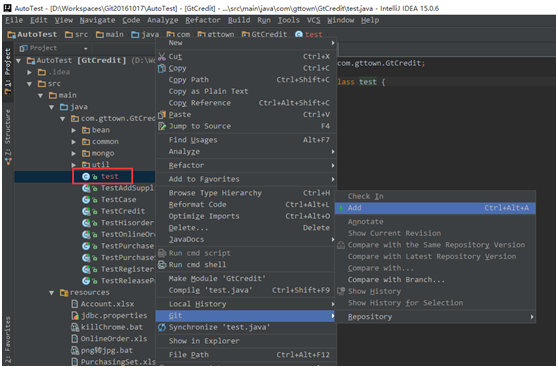Select Optimize Imports entry
Screen dimensions: 558x368
(x=246, y=216)
